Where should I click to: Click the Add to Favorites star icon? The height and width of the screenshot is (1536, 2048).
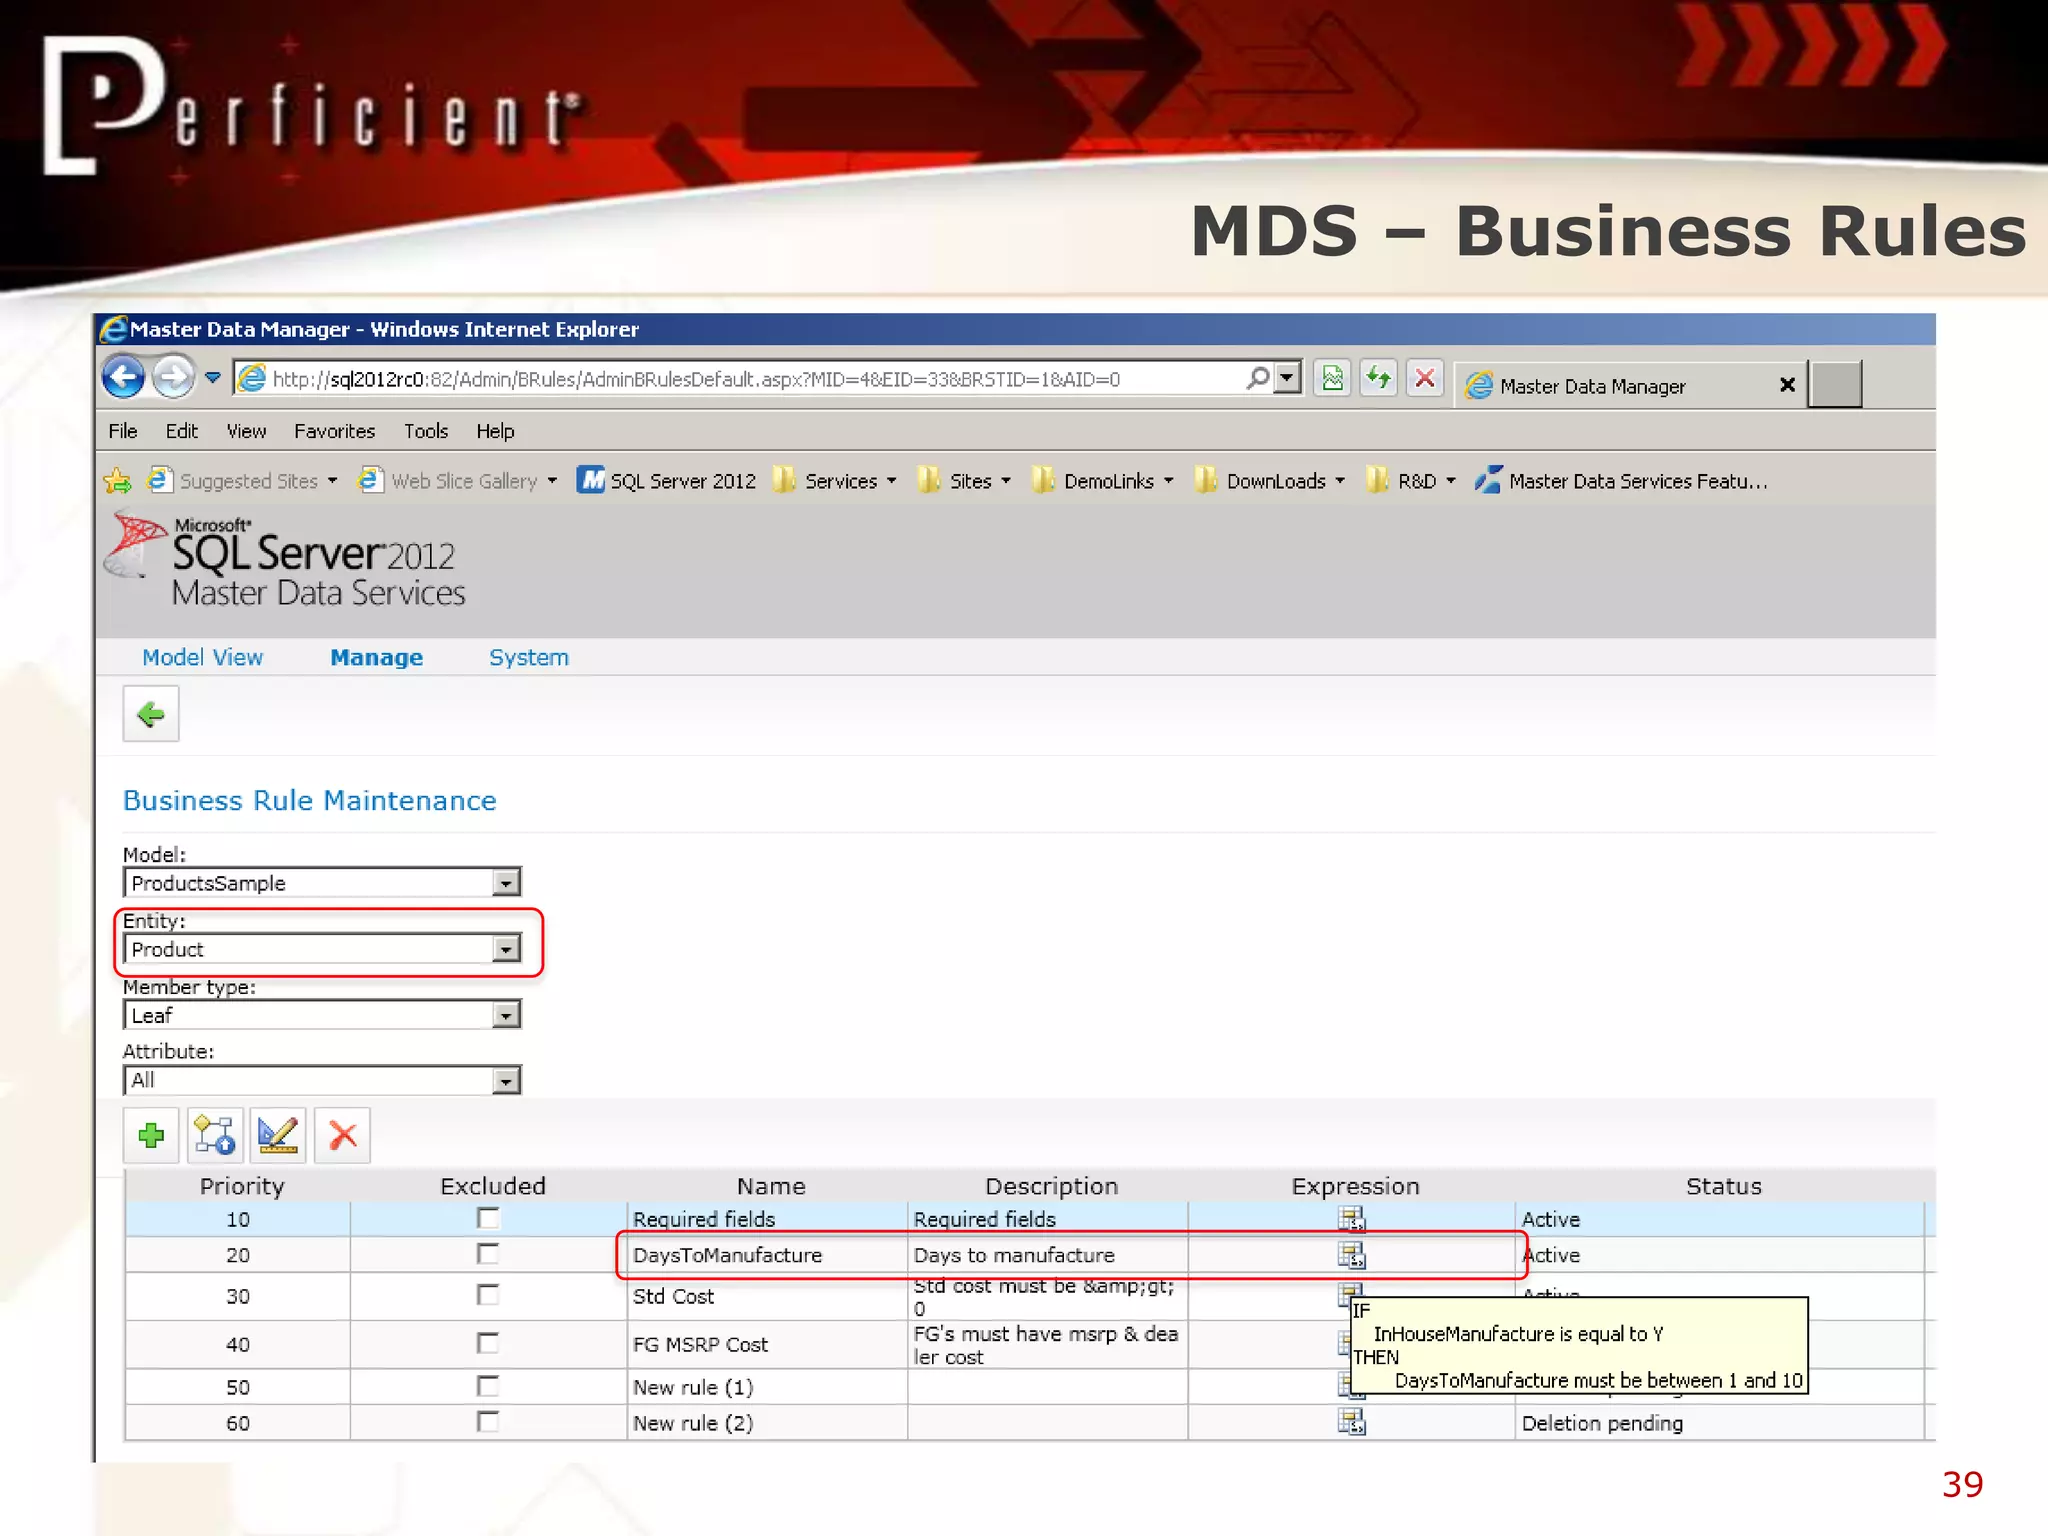coord(118,481)
